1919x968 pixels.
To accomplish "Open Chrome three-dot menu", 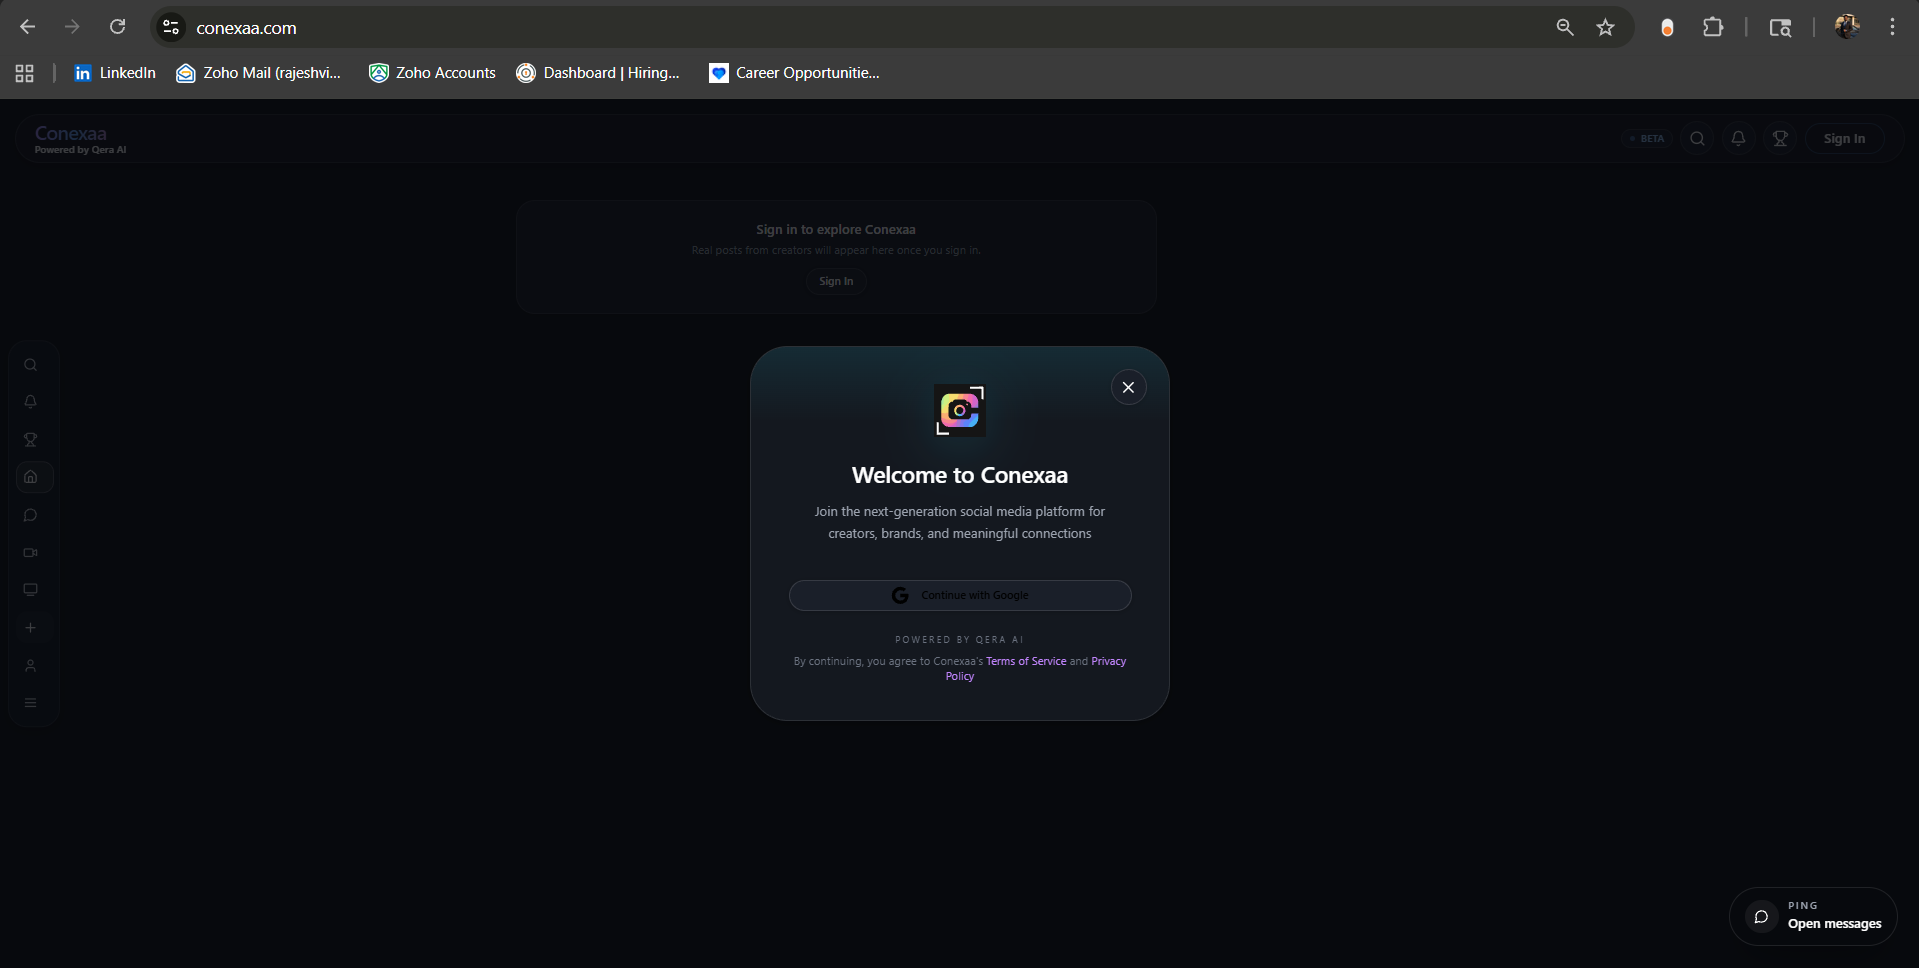I will 1892,27.
